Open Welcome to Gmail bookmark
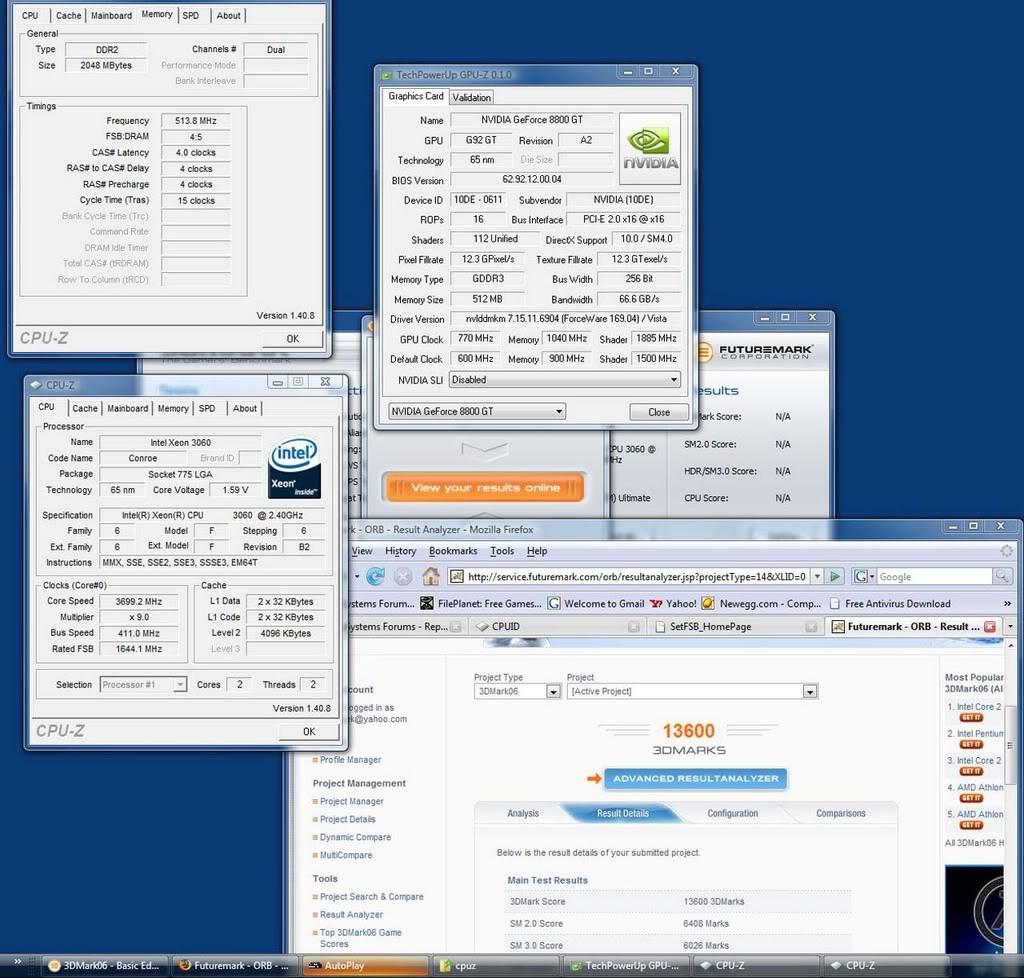Image resolution: width=1024 pixels, height=978 pixels. (596, 603)
